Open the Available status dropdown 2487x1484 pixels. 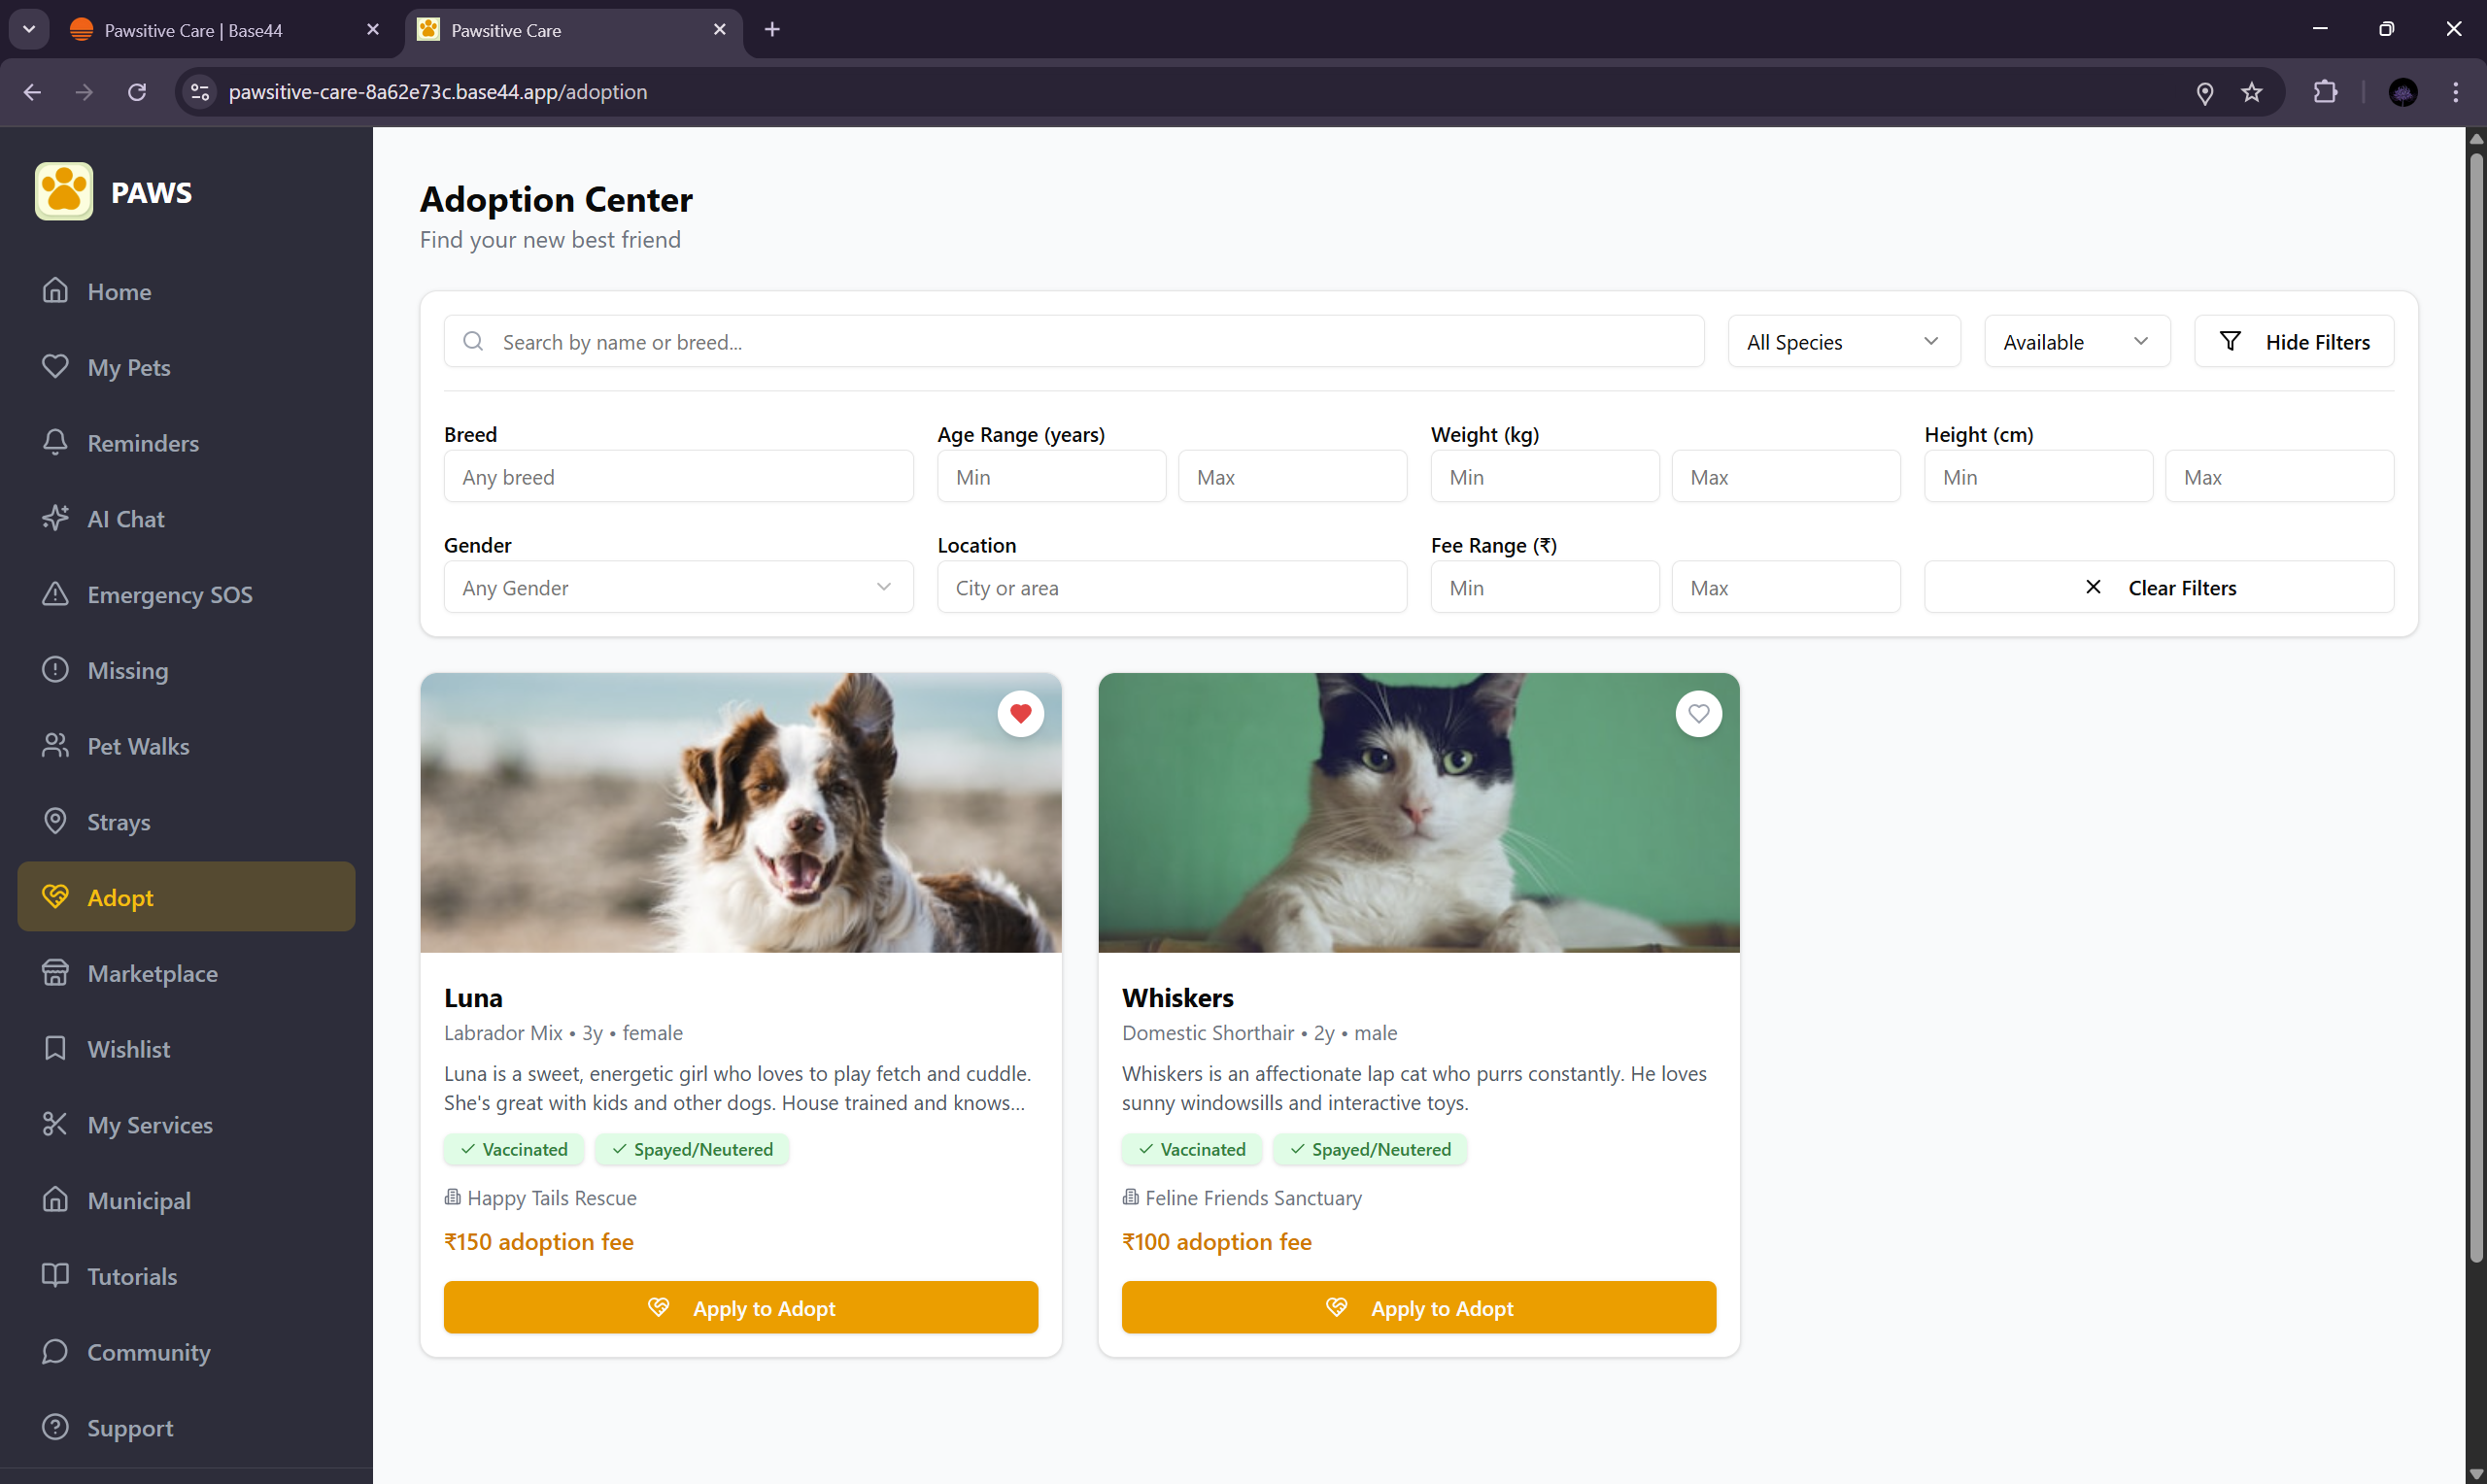click(x=2076, y=342)
